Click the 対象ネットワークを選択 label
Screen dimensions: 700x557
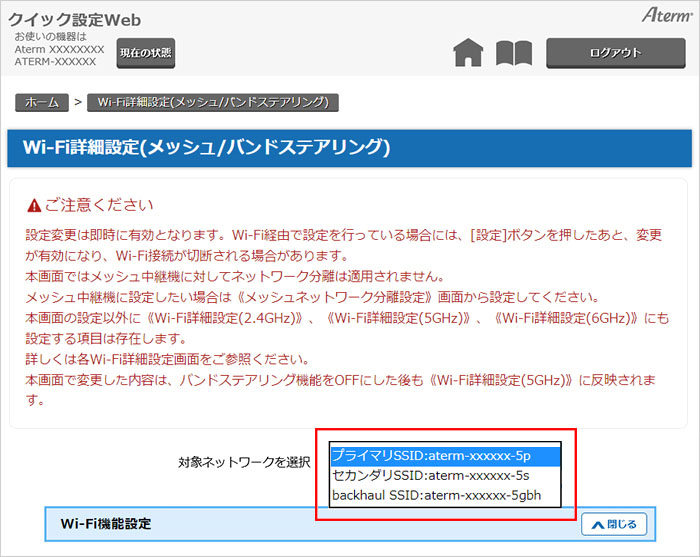(244, 462)
